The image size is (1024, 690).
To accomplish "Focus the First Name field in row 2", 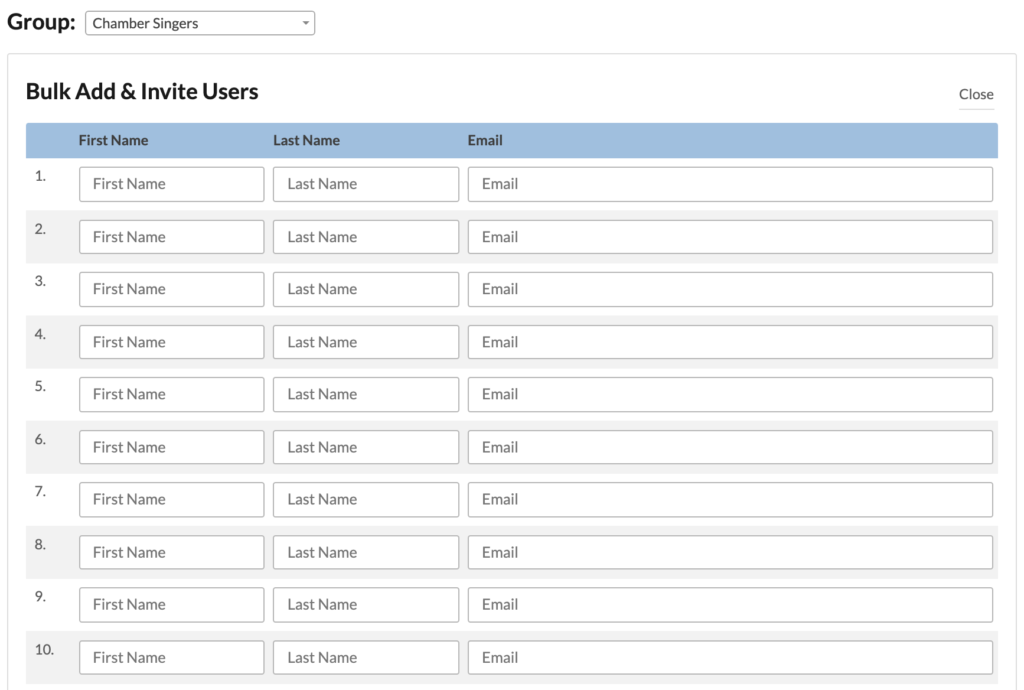I will 171,237.
